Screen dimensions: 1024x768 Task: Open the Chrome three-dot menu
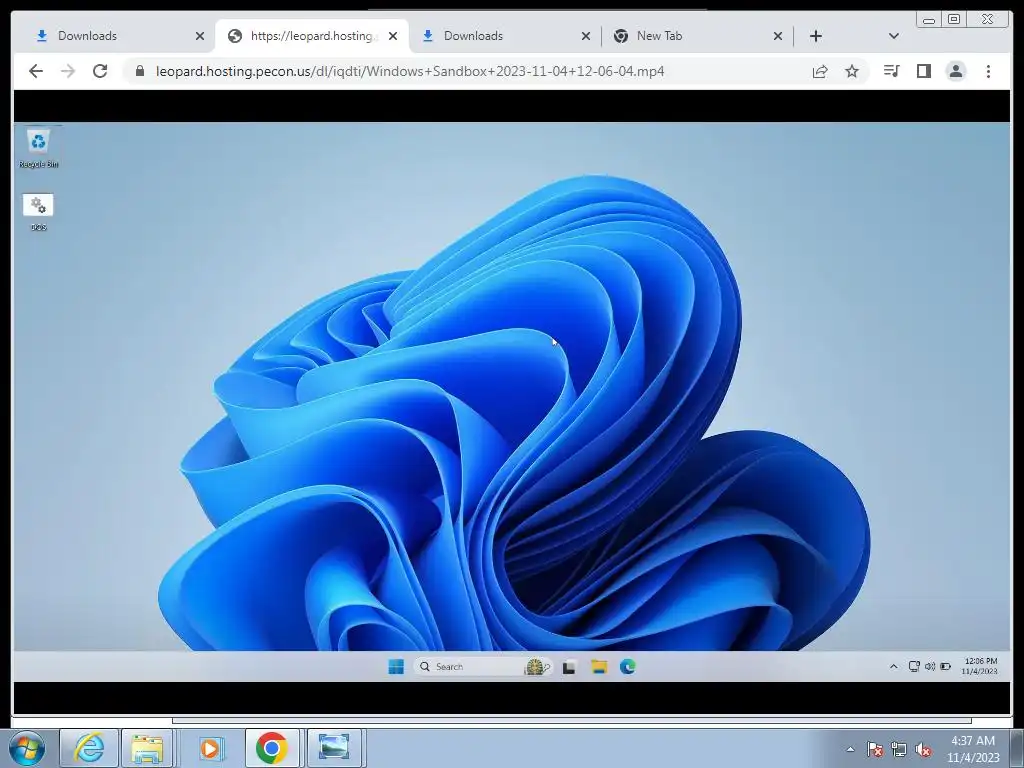(x=988, y=71)
